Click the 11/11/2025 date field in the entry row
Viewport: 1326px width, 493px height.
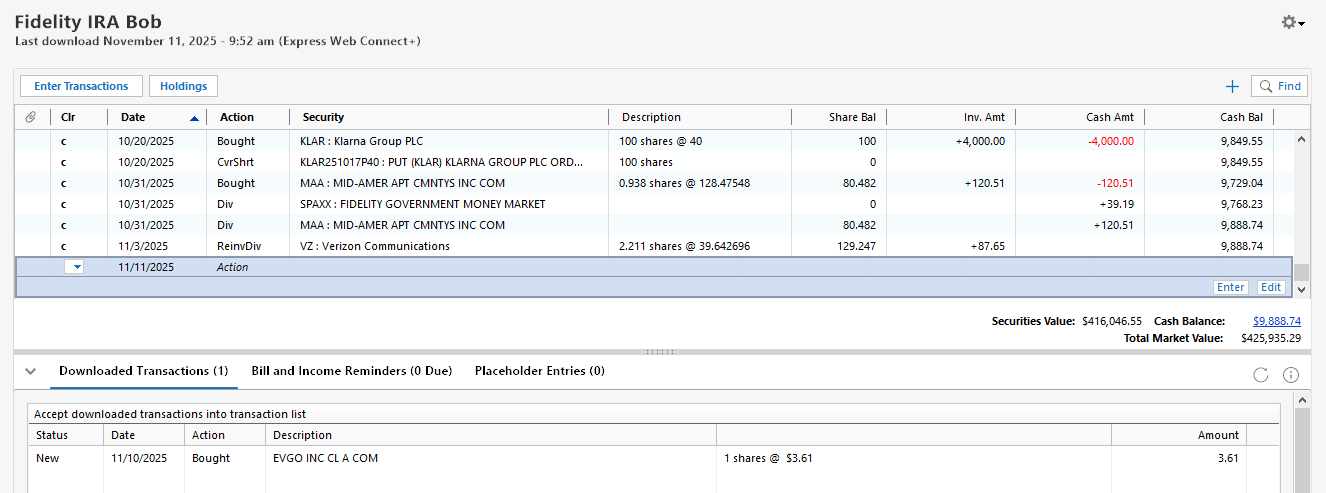coord(146,267)
